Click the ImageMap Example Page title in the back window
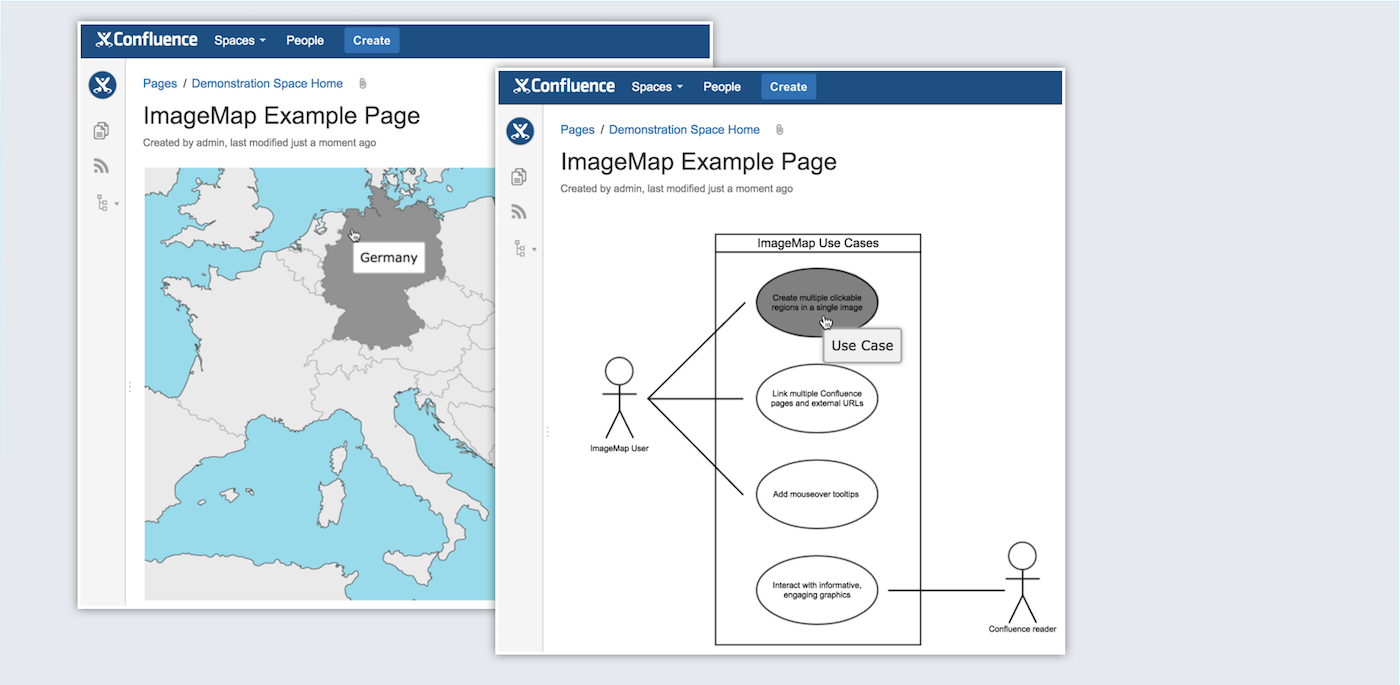1400x685 pixels. pos(281,116)
